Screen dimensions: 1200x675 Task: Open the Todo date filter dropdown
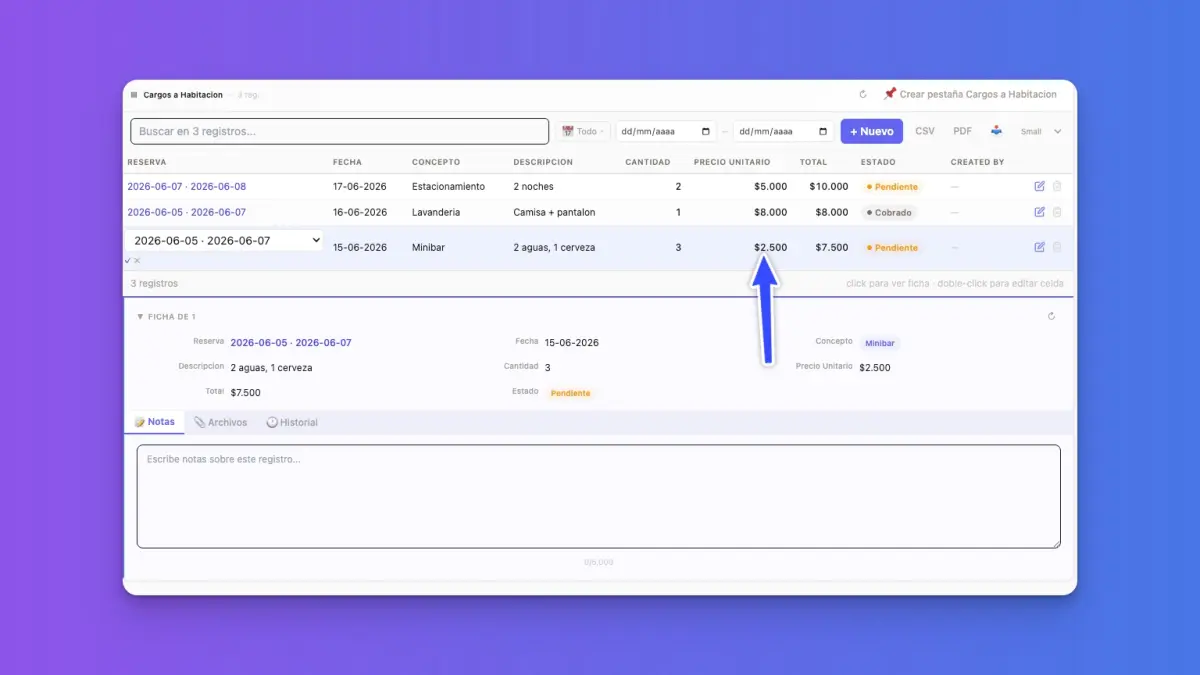point(583,131)
